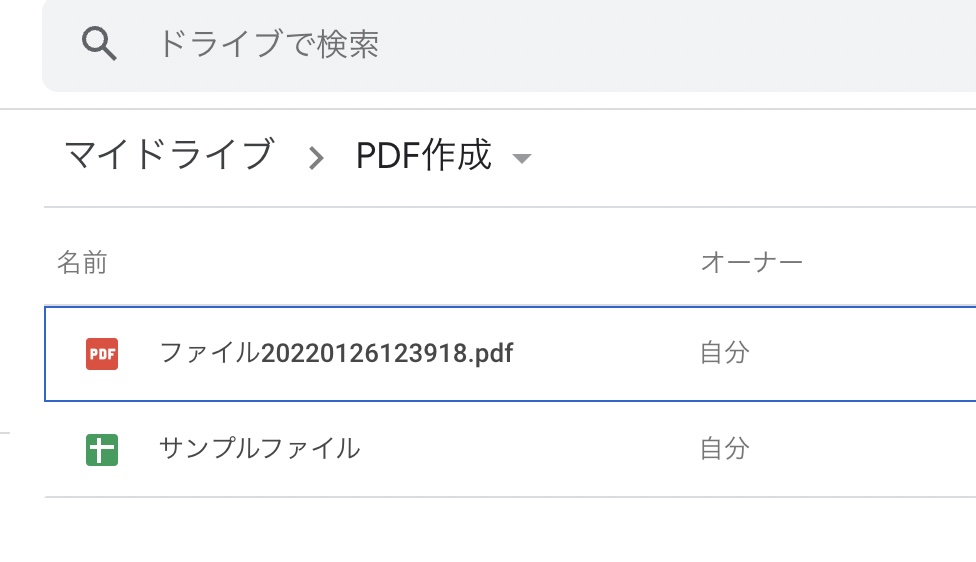Click 自分 owner in the PDF row
This screenshot has height=562, width=976.
pos(724,353)
